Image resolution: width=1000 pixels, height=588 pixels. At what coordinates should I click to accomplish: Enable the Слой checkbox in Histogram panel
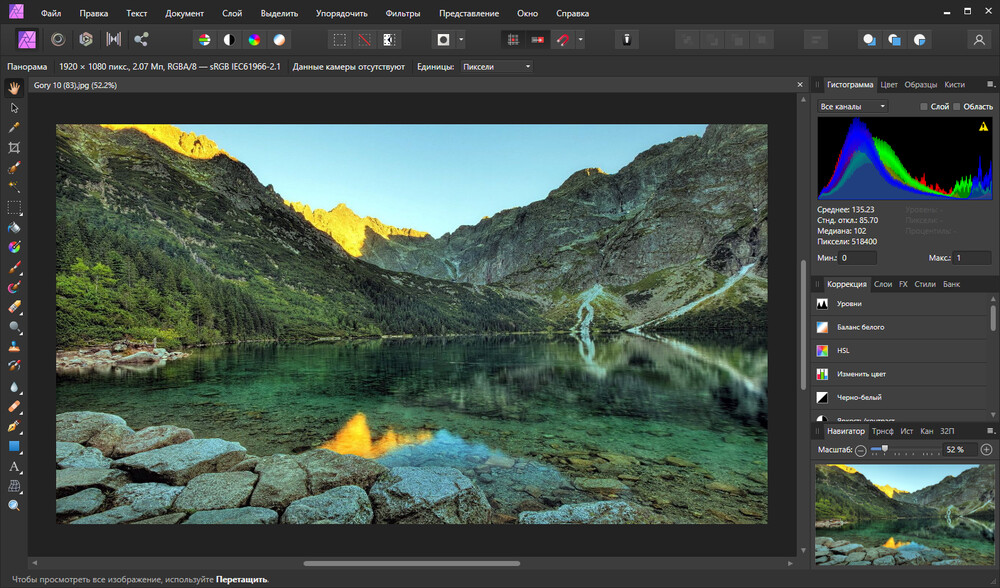click(x=923, y=107)
